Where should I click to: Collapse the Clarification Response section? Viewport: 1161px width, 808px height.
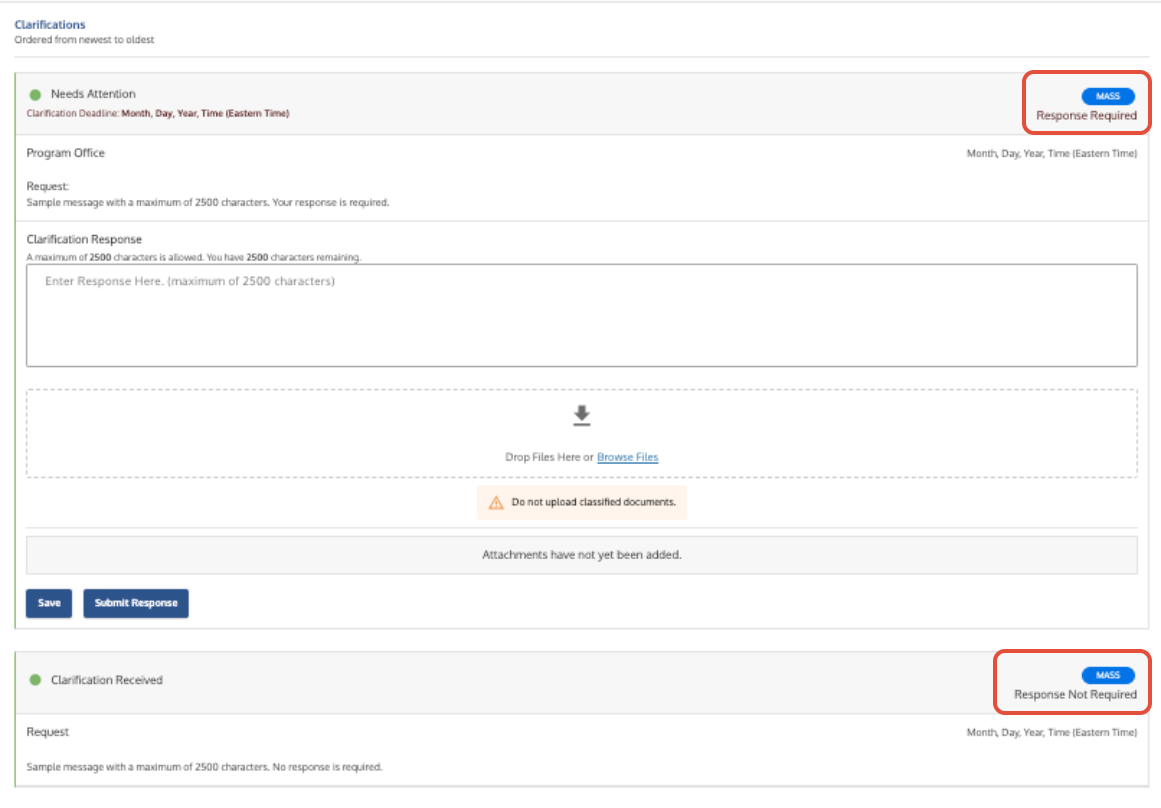(84, 239)
